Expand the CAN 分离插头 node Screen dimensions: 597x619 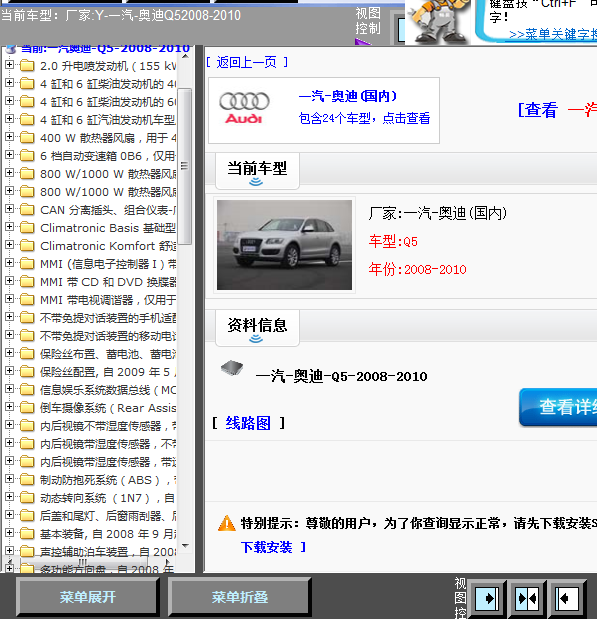click(x=9, y=209)
